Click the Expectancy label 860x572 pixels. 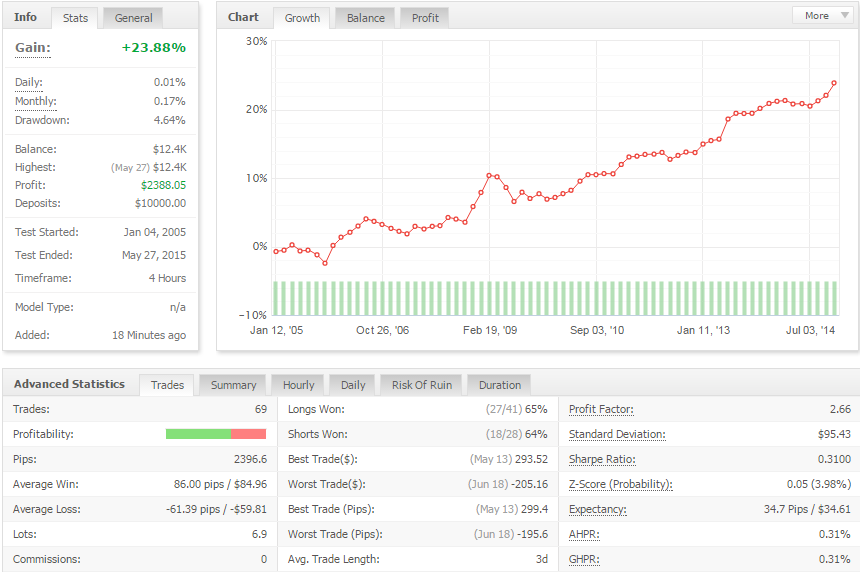click(597, 509)
